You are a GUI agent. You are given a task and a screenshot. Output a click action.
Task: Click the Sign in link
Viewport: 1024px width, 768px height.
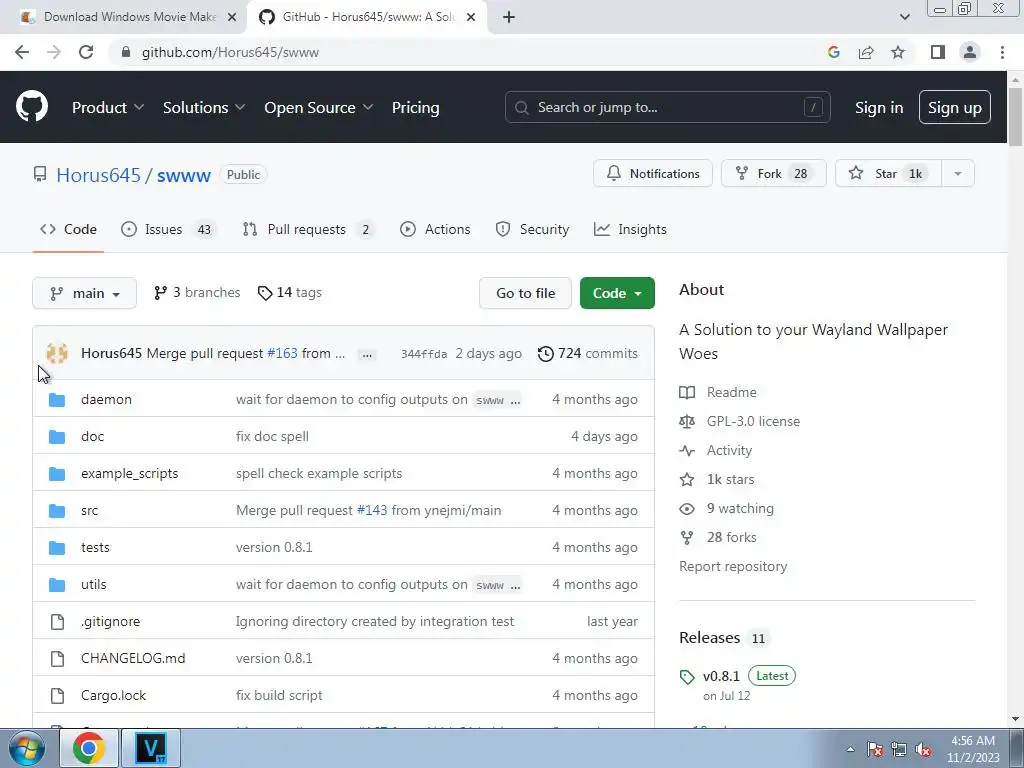pos(879,108)
